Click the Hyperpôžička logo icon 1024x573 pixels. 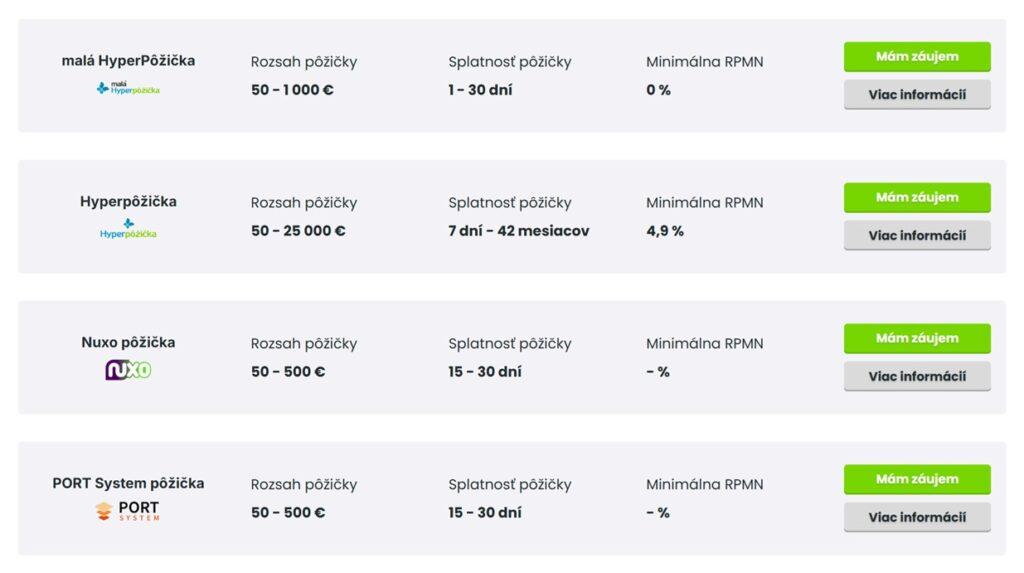coord(128,229)
